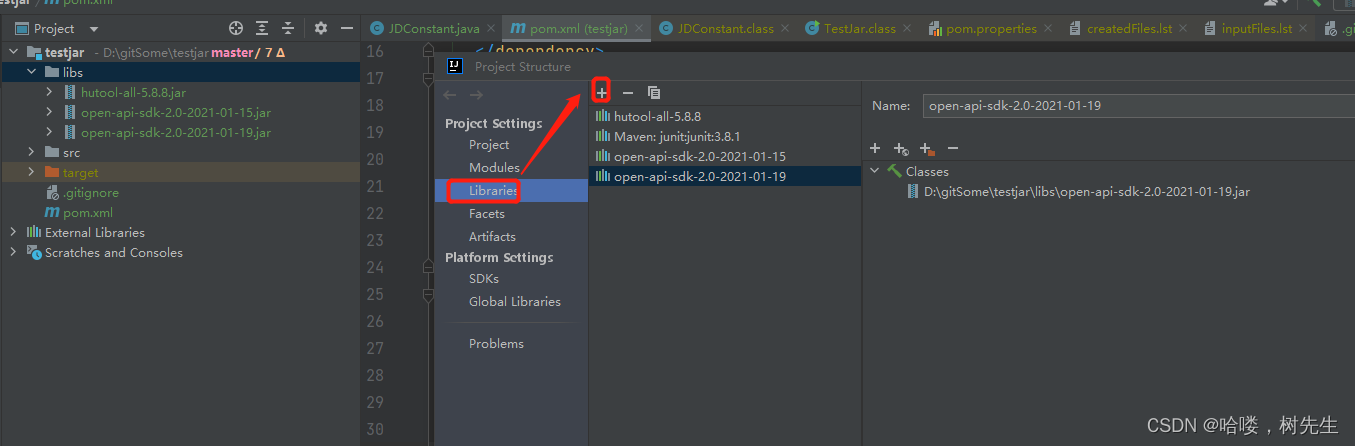Open Project panel gear options
This screenshot has height=446, width=1355.
[x=321, y=29]
